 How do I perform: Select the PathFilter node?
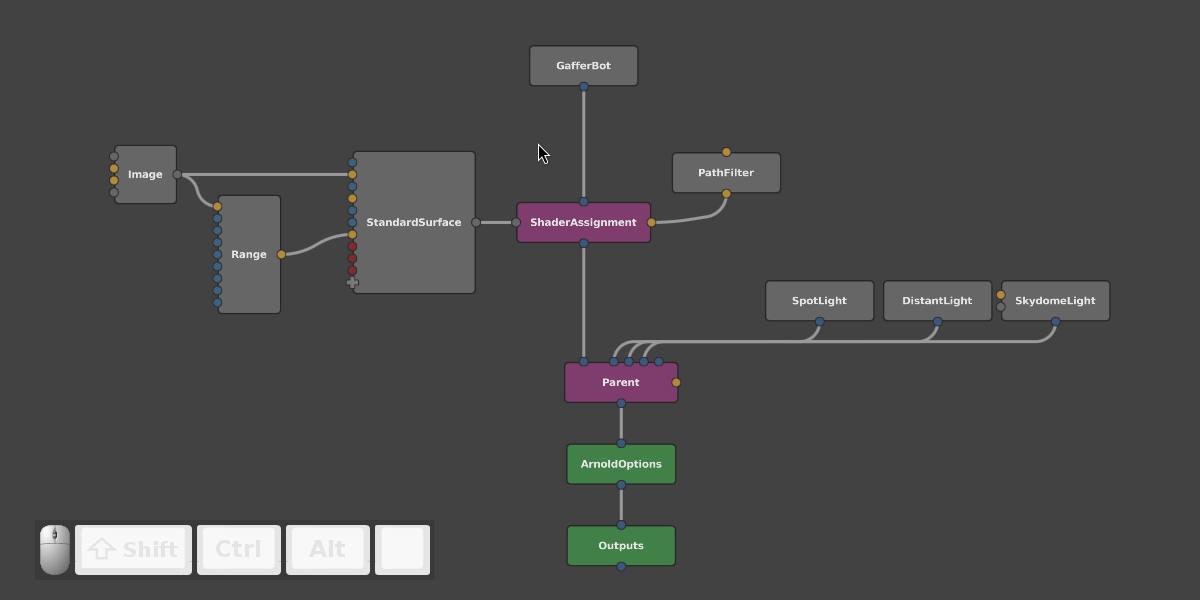[726, 173]
